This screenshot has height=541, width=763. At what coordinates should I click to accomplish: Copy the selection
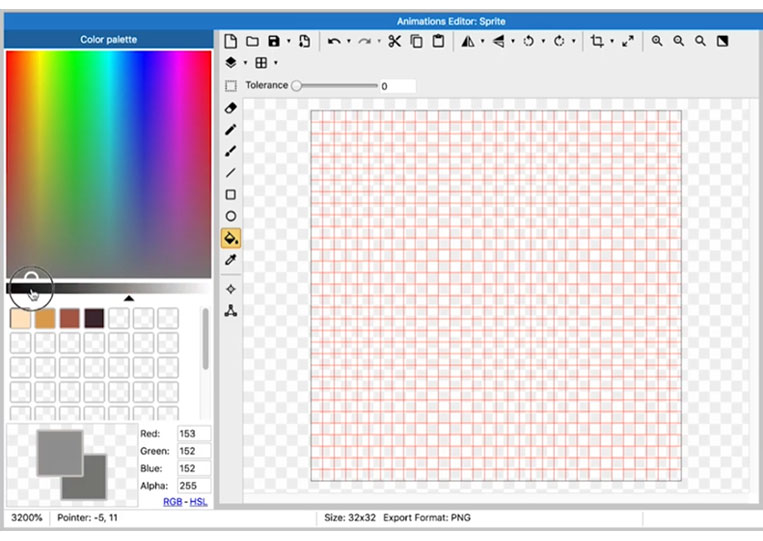click(x=417, y=41)
